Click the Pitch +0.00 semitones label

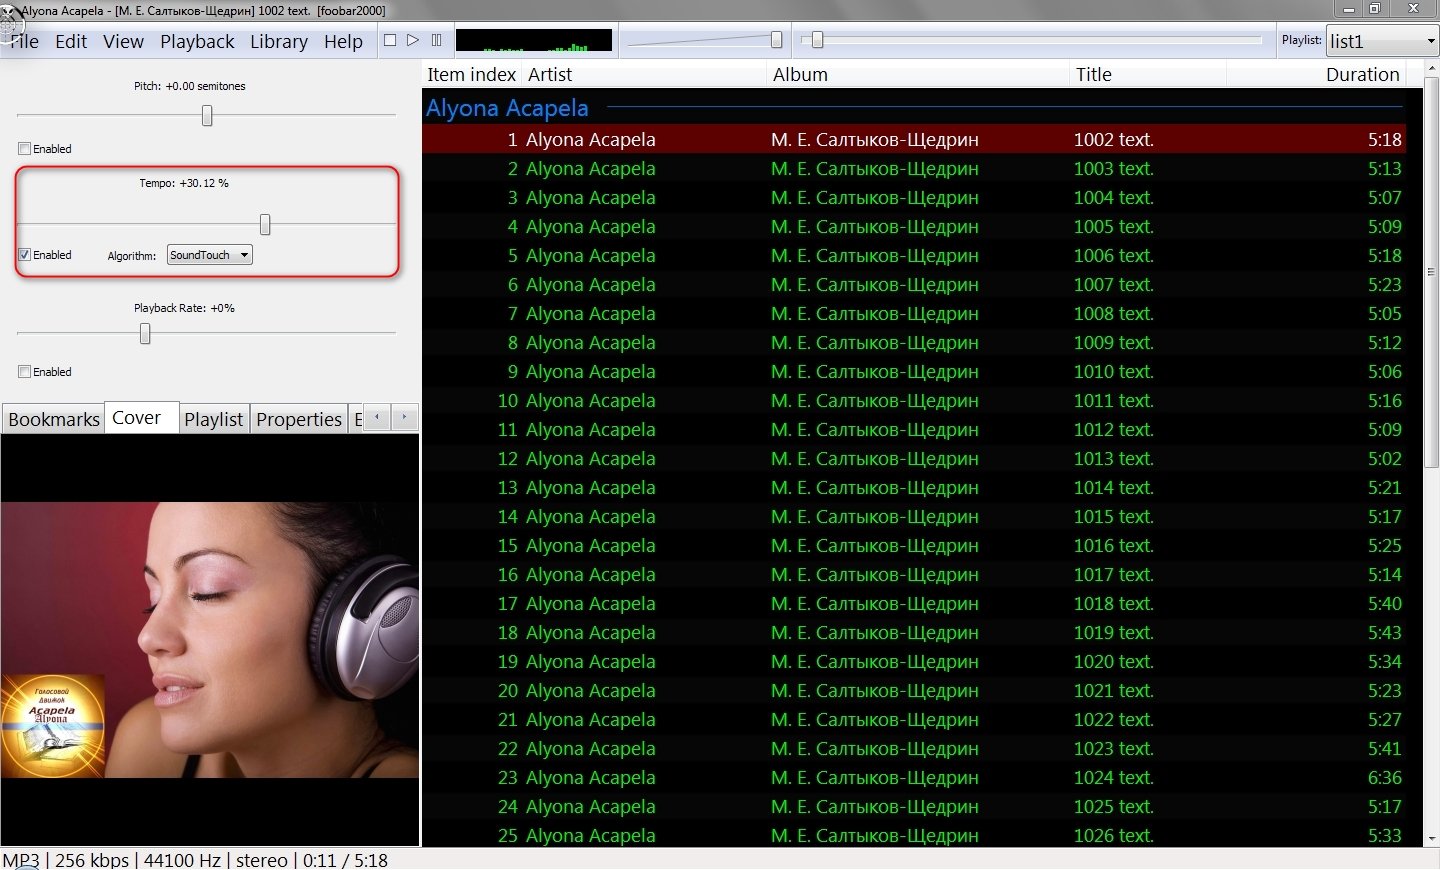[x=190, y=86]
